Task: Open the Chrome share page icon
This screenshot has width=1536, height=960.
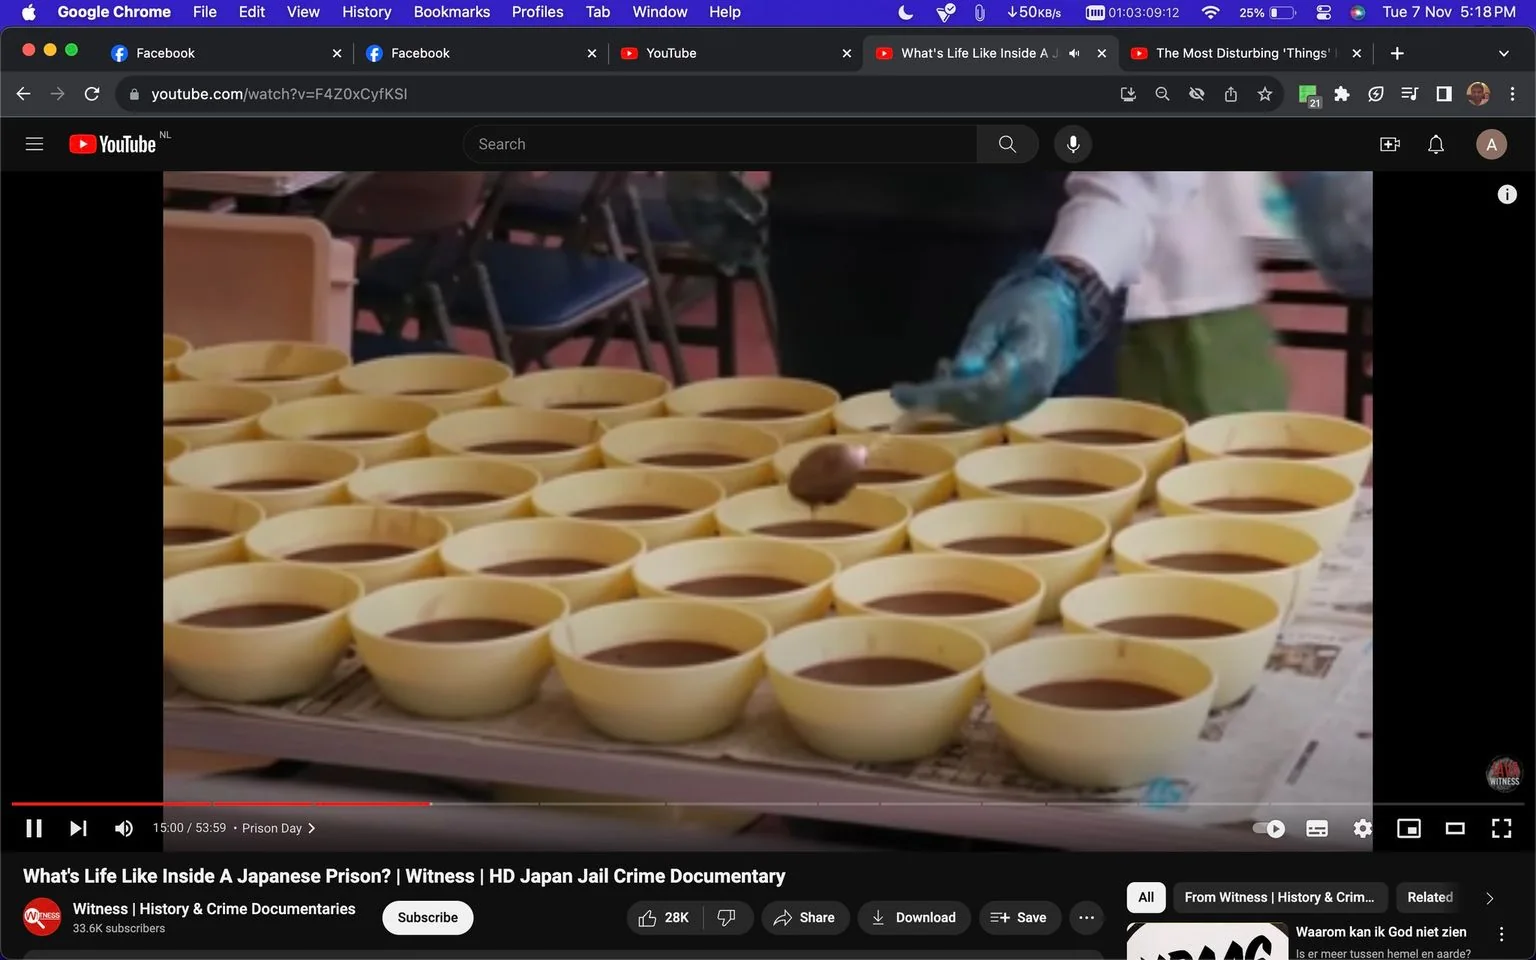Action: point(1231,94)
